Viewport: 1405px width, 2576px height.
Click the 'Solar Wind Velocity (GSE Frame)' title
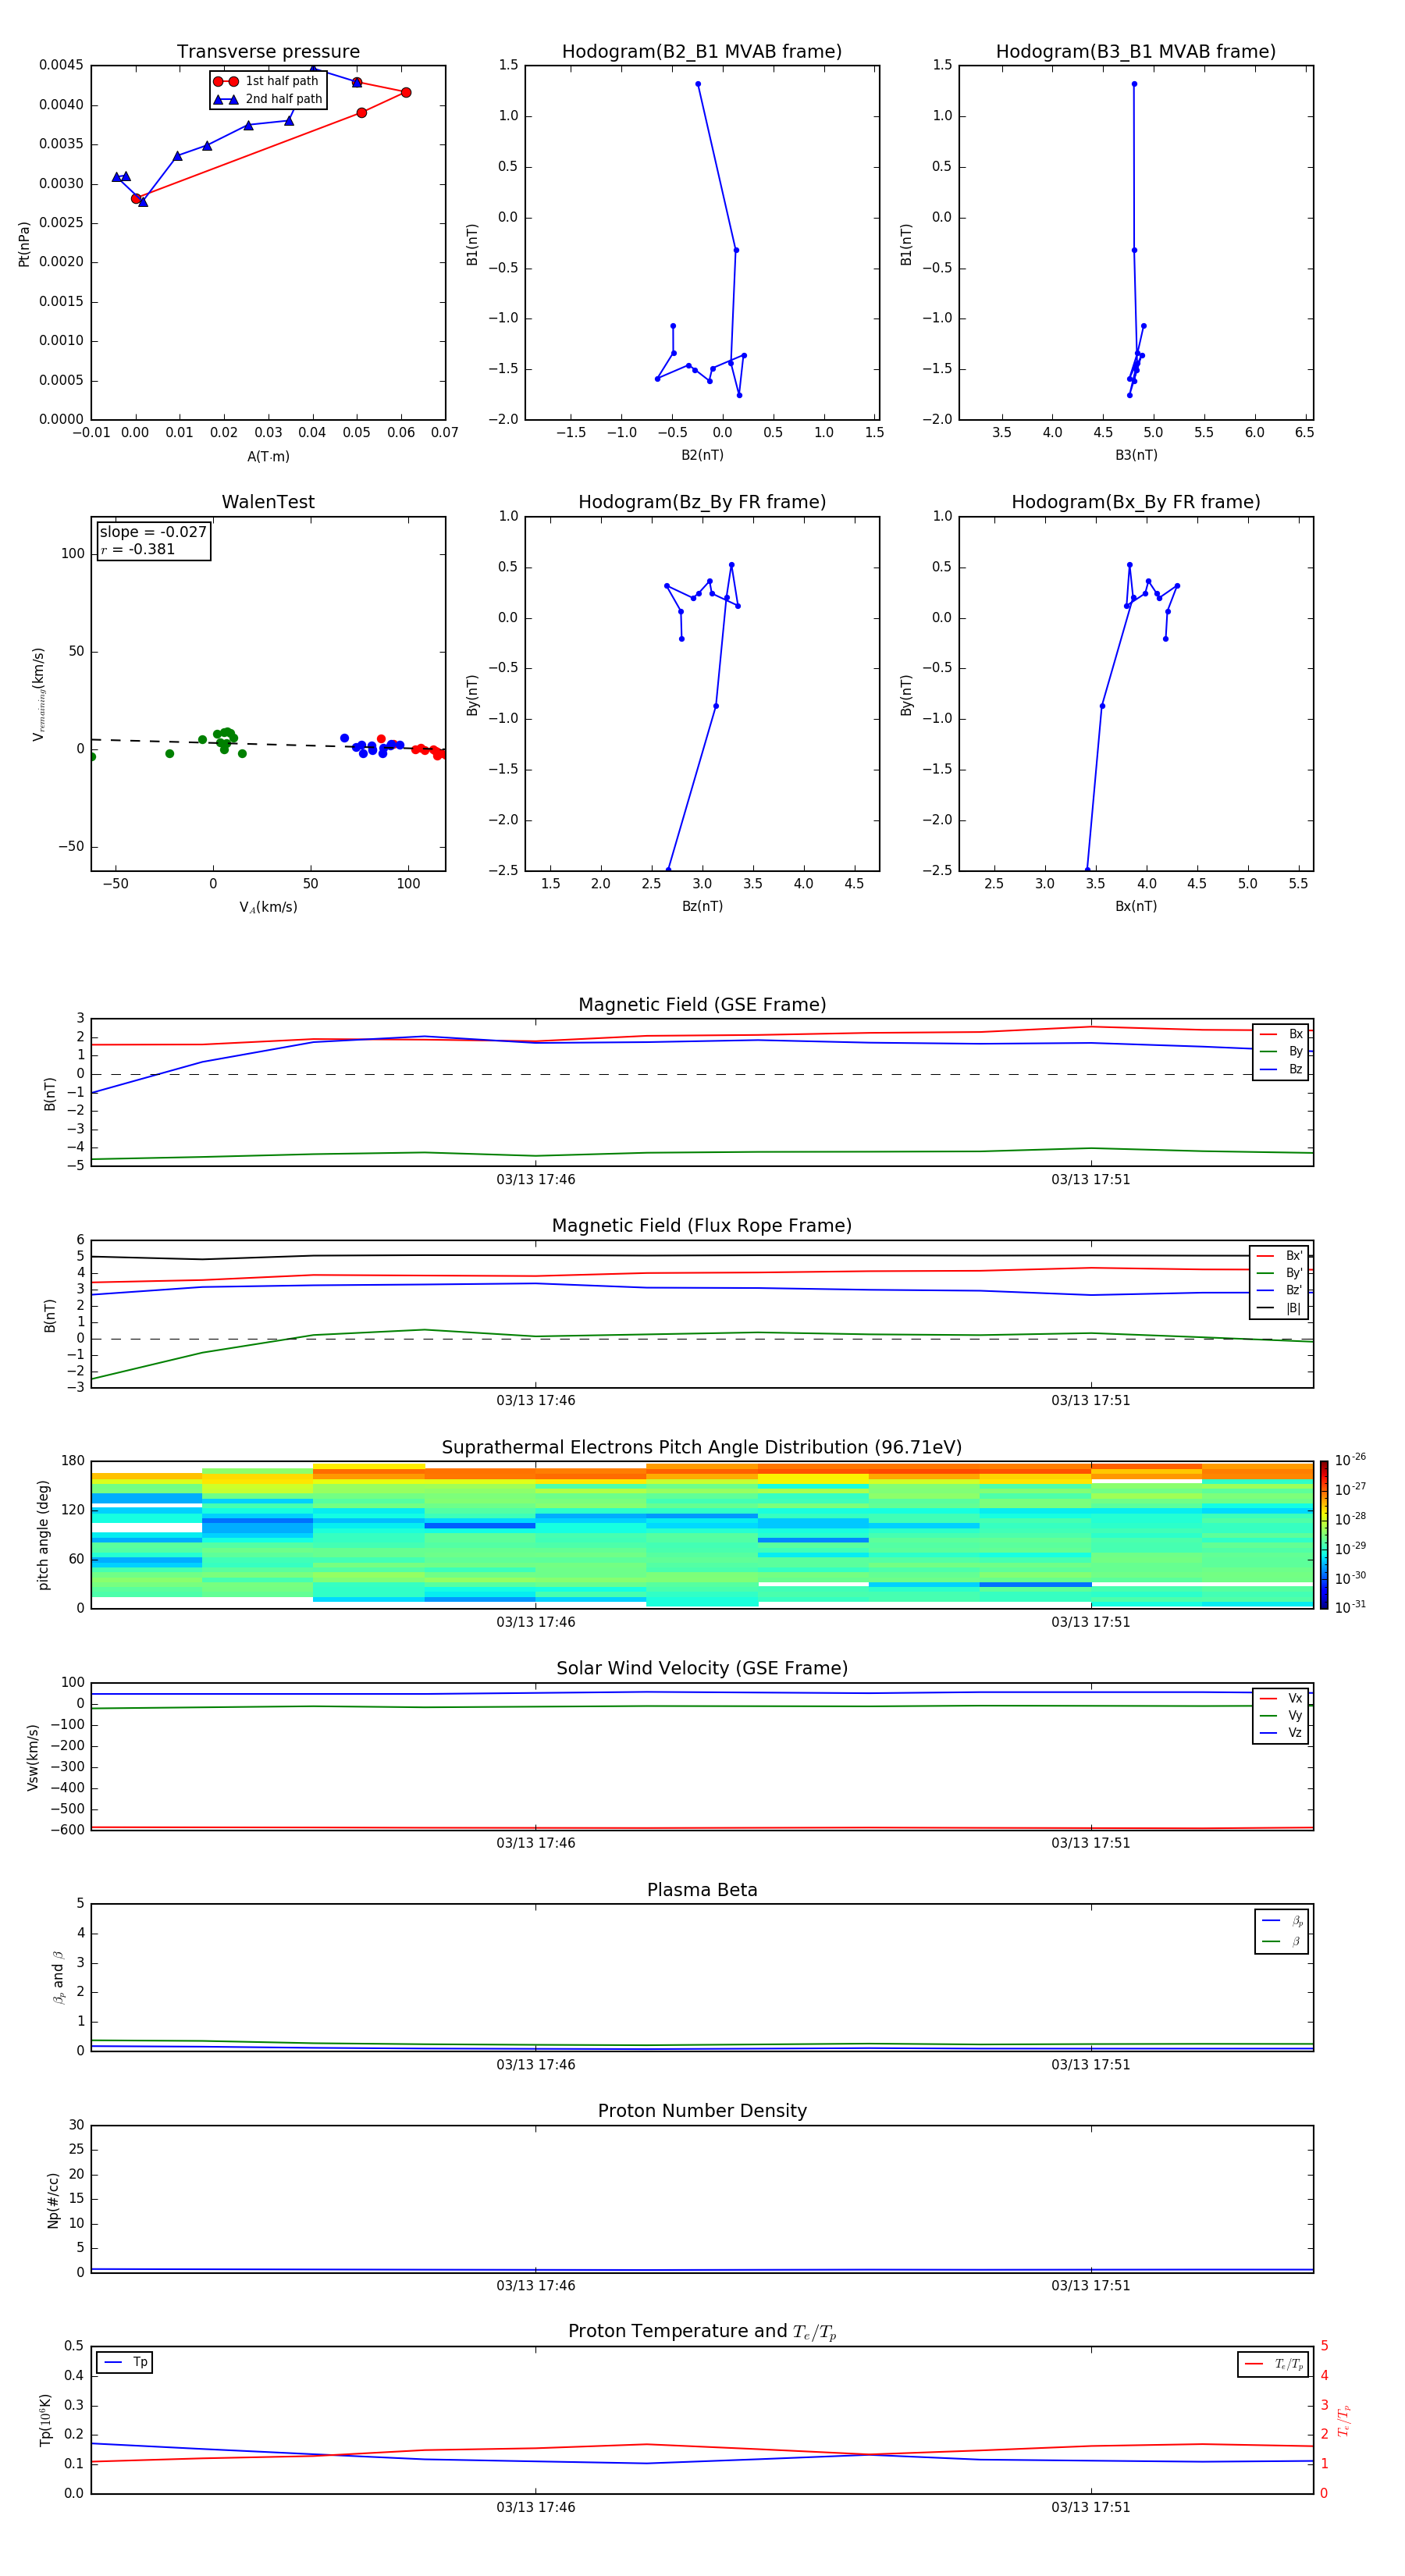[x=702, y=1669]
